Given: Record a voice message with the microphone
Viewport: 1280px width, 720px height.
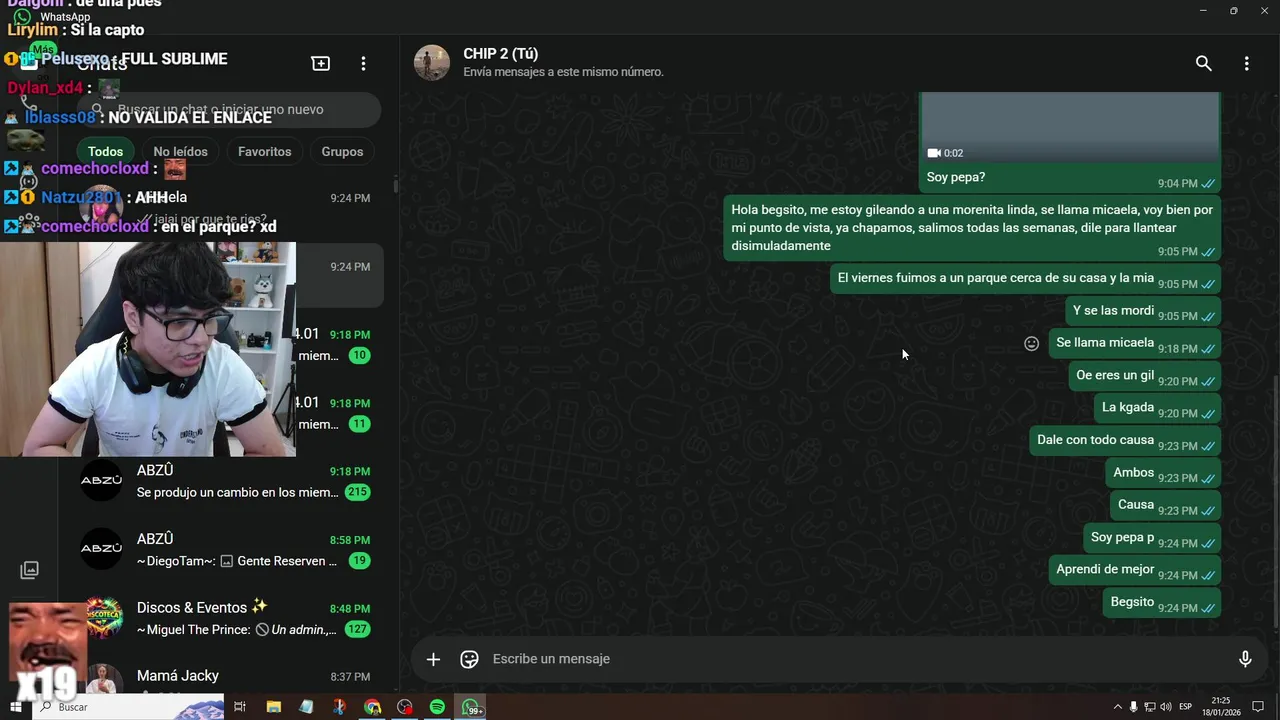Looking at the screenshot, I should pyautogui.click(x=1245, y=659).
